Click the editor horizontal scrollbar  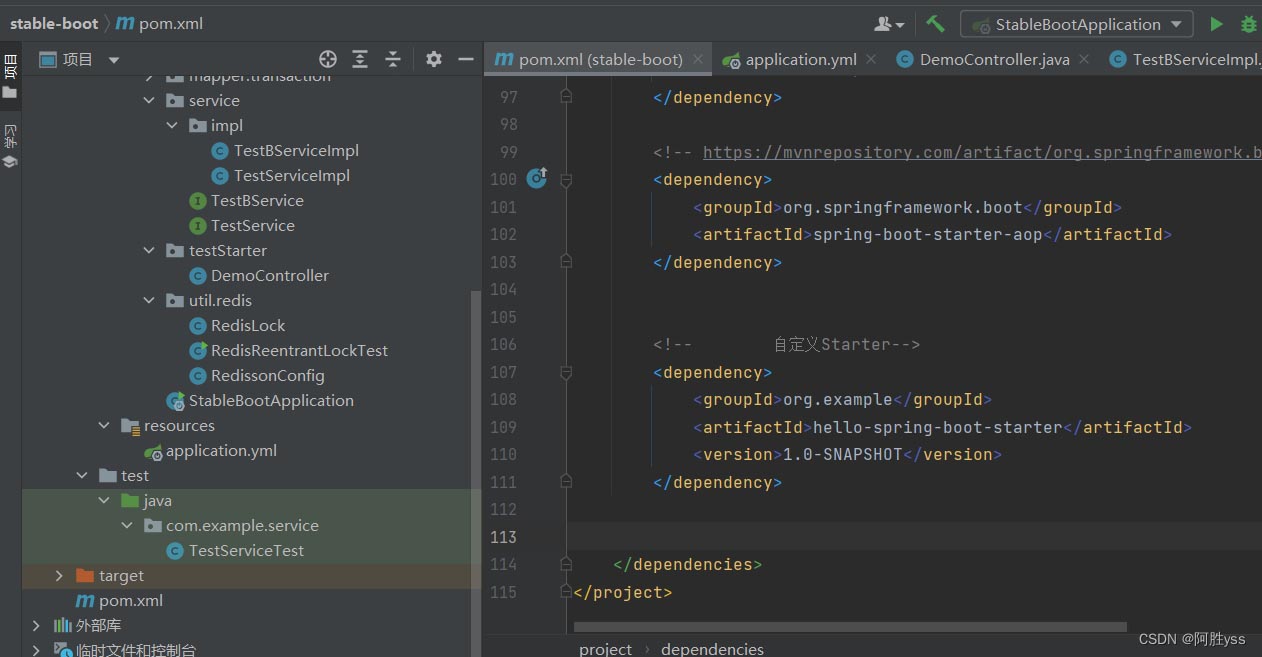click(x=850, y=628)
